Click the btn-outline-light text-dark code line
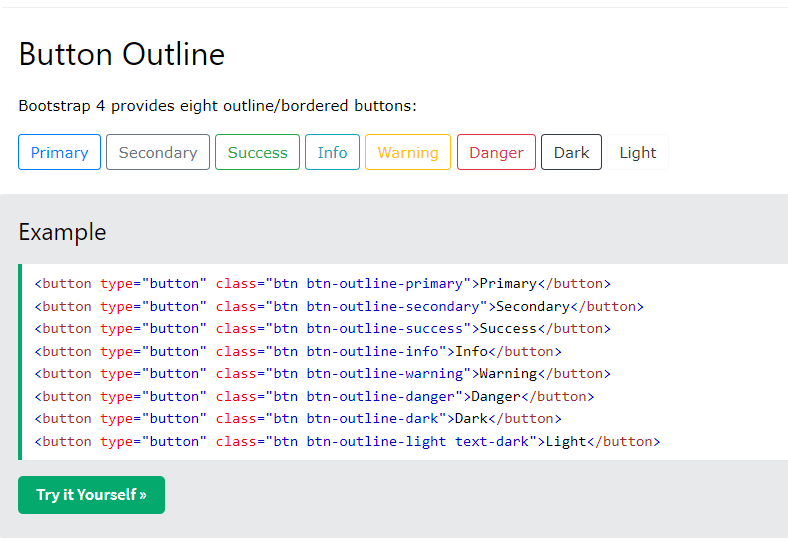Screen dimensions: 788x542 pyautogui.click(x=347, y=441)
